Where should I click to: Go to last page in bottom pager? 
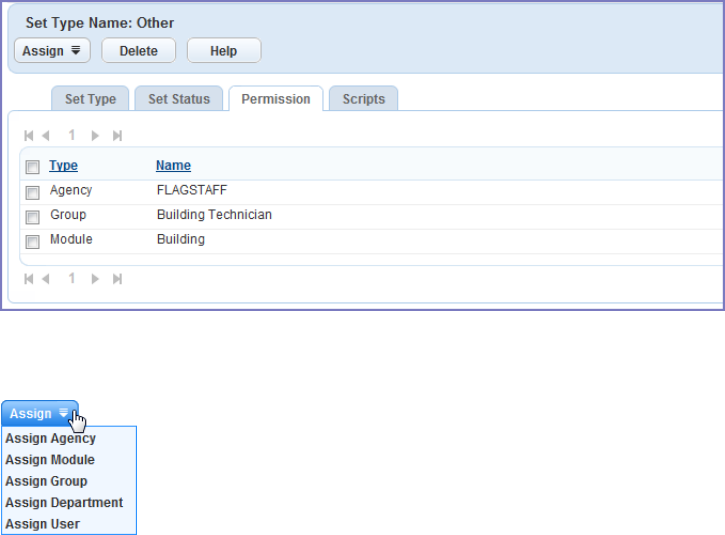pos(117,279)
